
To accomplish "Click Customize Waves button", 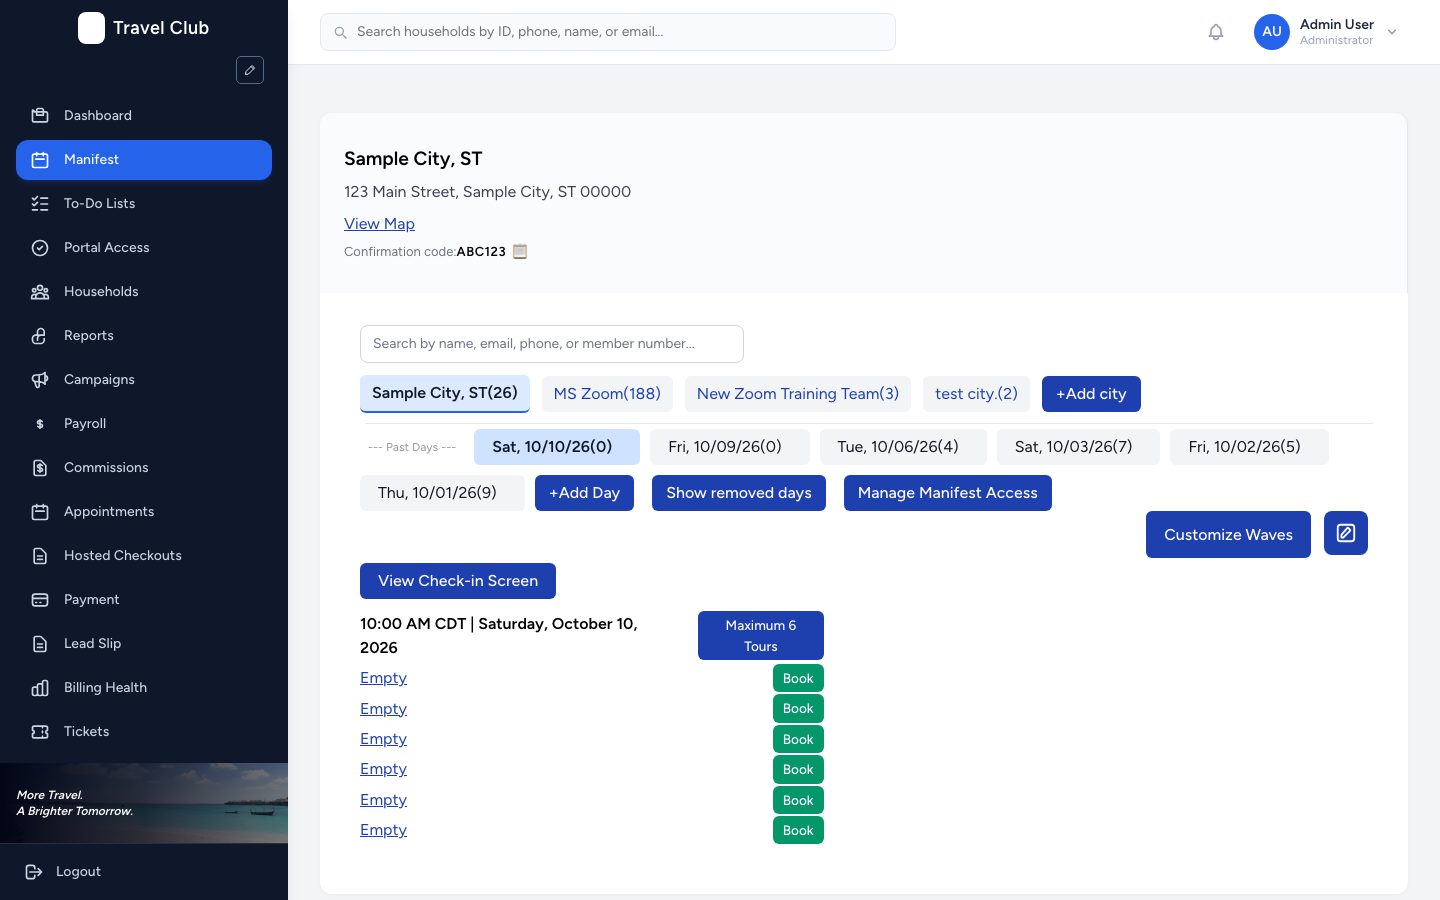I will [x=1228, y=535].
